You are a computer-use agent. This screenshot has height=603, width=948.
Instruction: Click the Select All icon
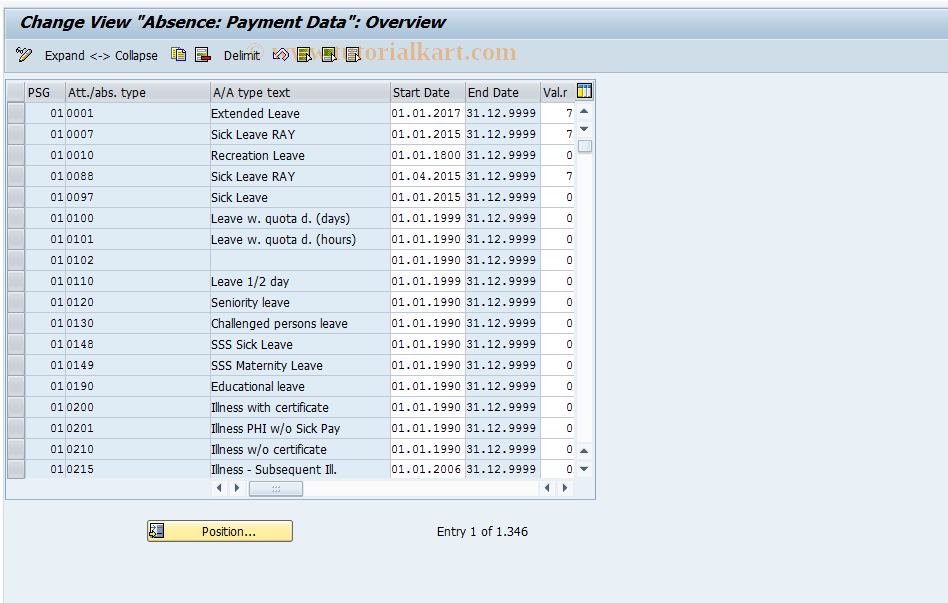[x=304, y=55]
